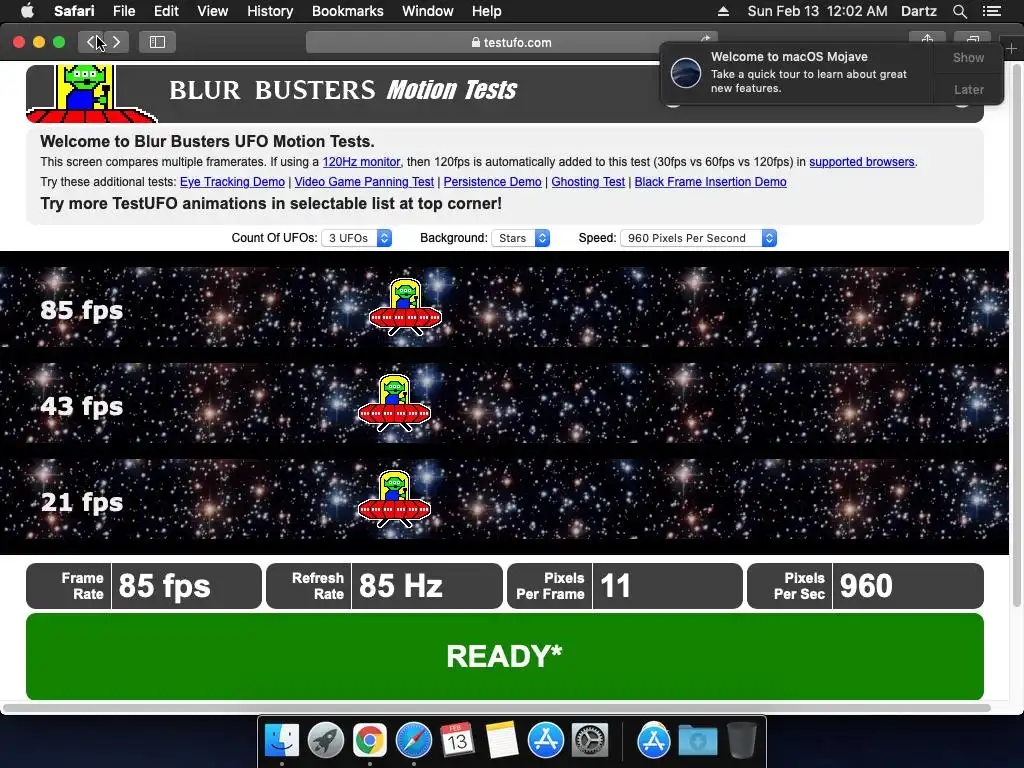Image resolution: width=1024 pixels, height=768 pixels.
Task: Open the Help menu
Action: coord(487,11)
